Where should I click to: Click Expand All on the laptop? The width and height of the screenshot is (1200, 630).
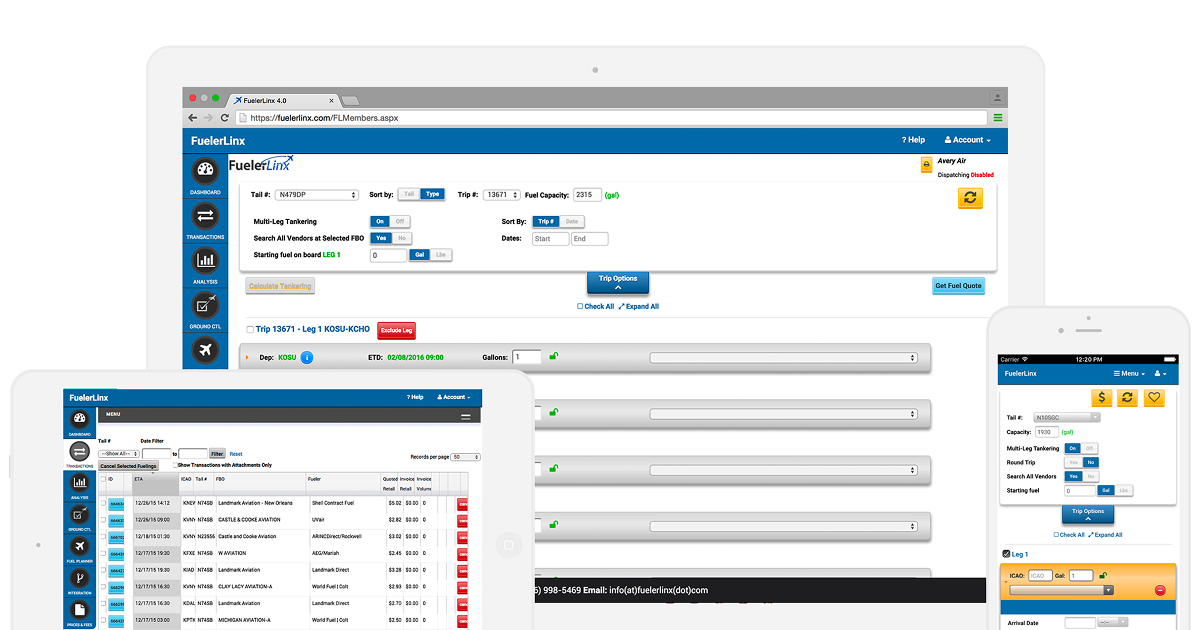point(639,307)
